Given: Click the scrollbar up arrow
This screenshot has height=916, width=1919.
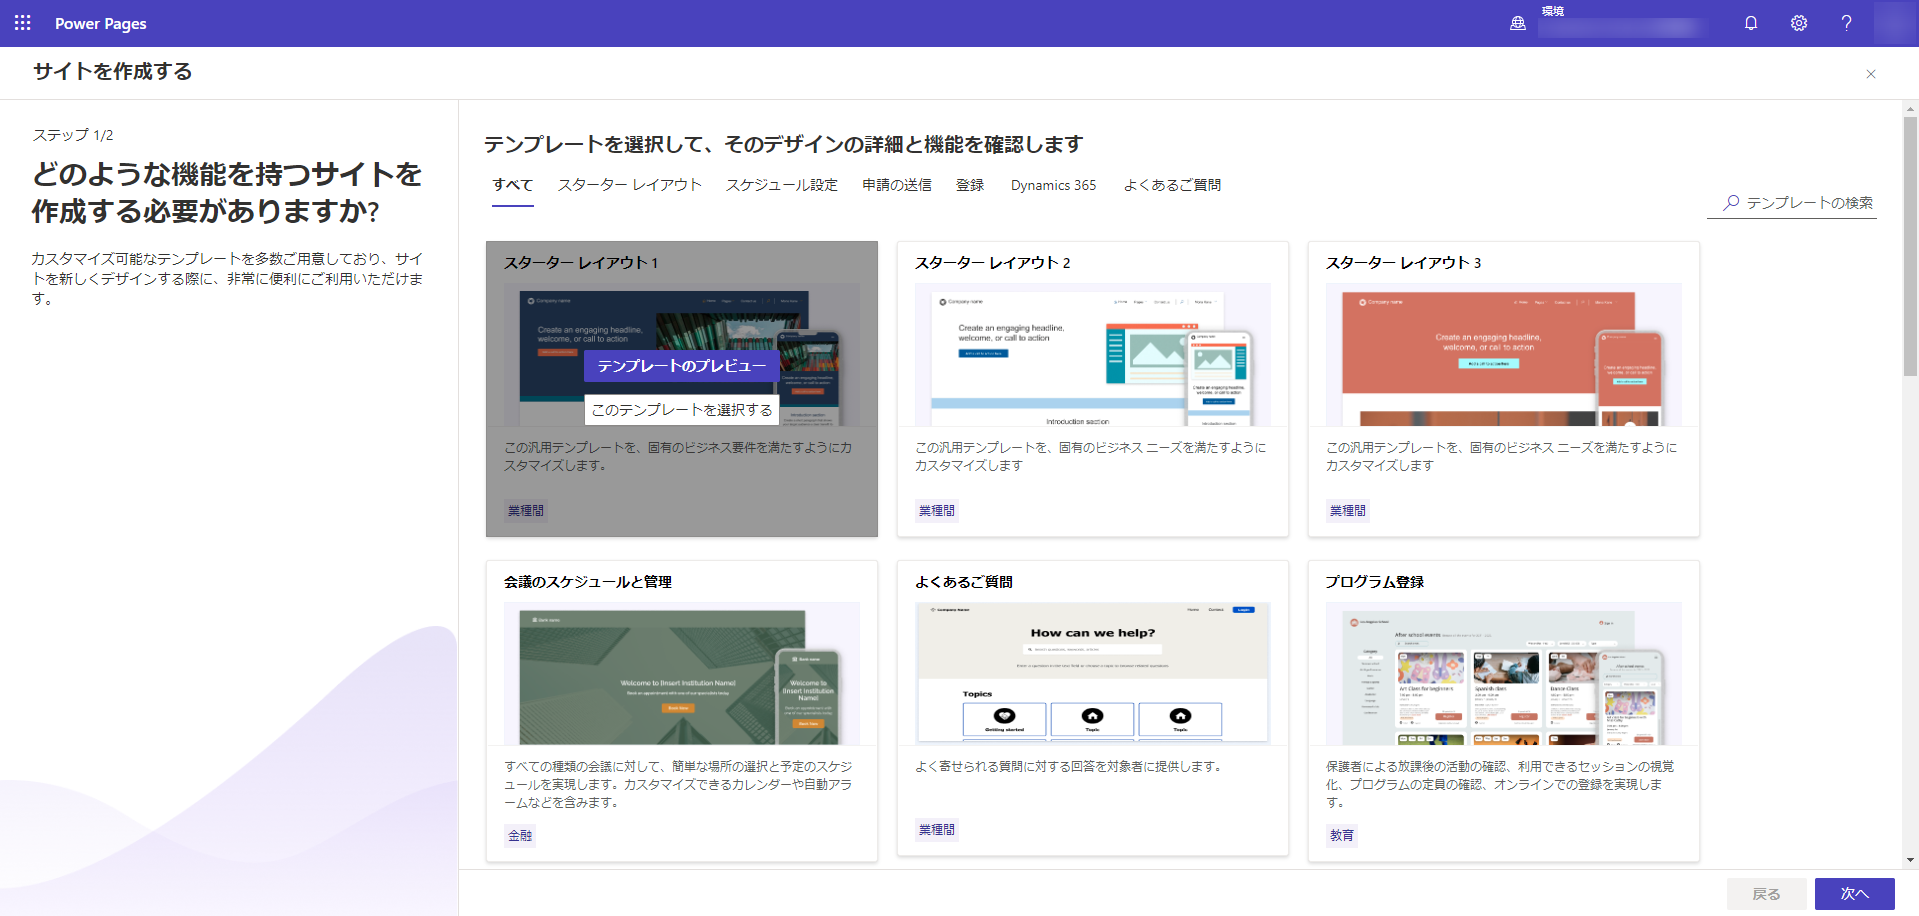Looking at the screenshot, I should pos(1911,108).
